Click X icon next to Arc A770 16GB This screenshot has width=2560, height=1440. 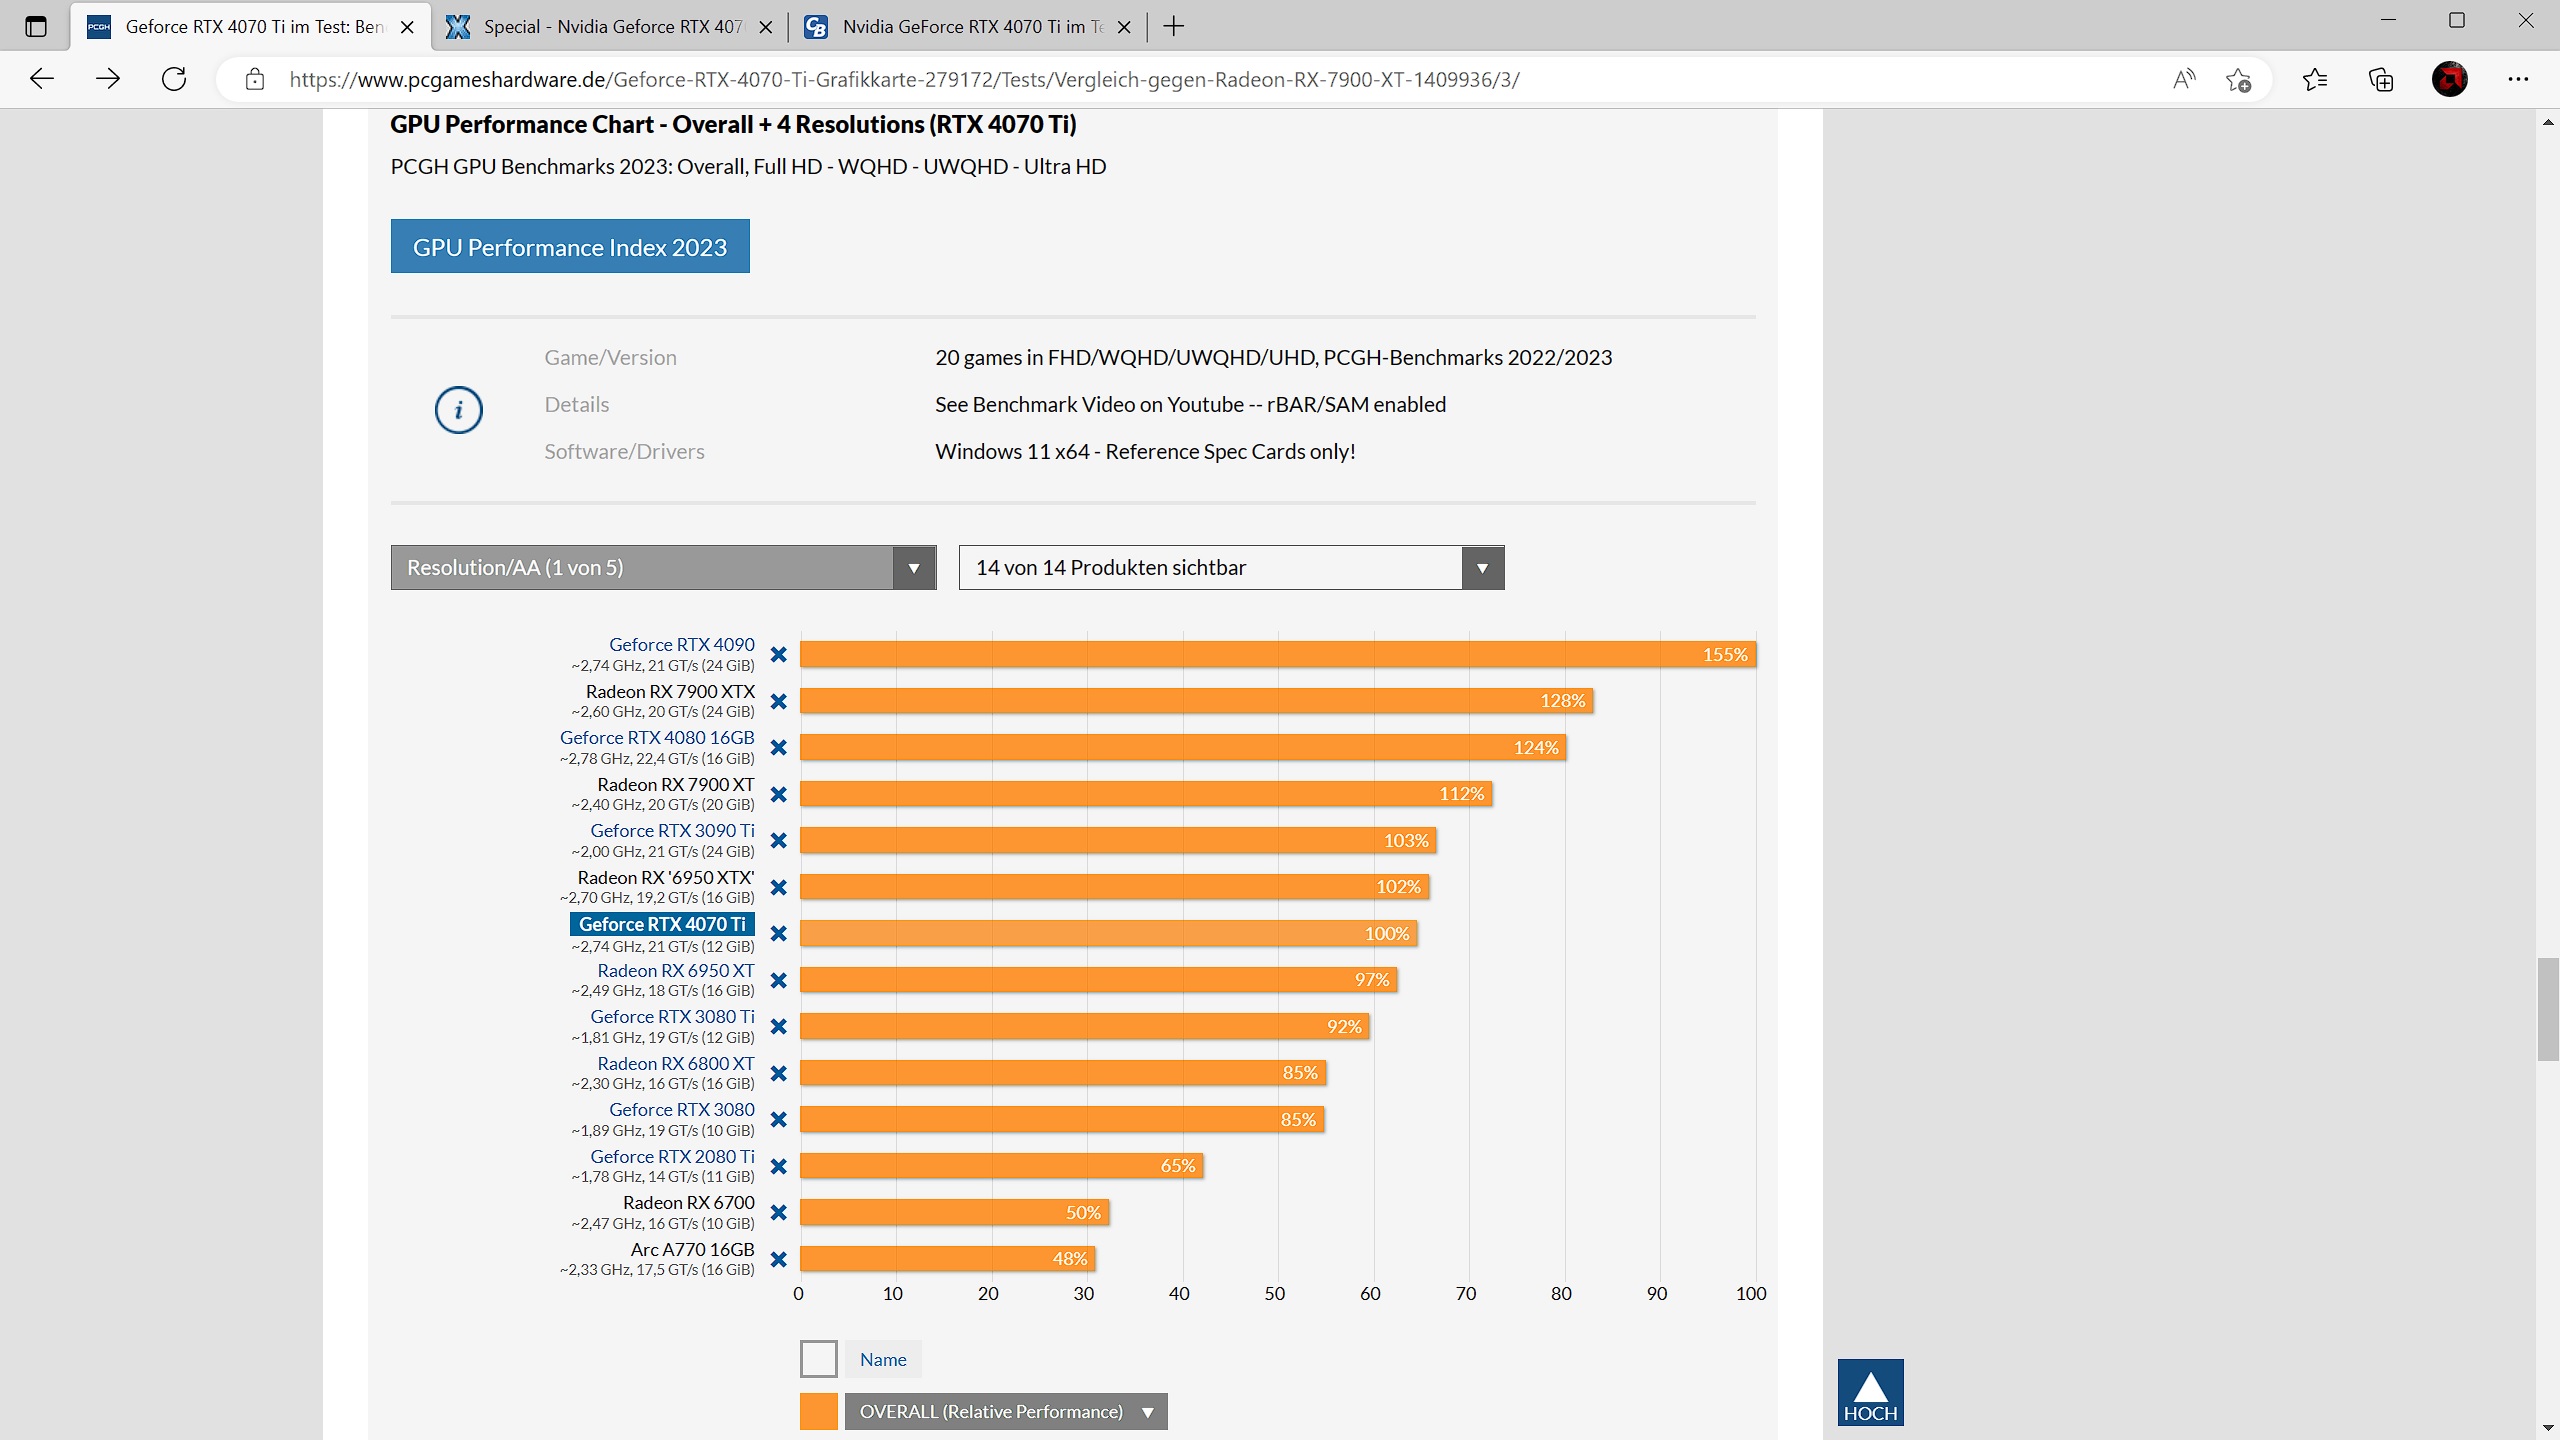click(779, 1259)
